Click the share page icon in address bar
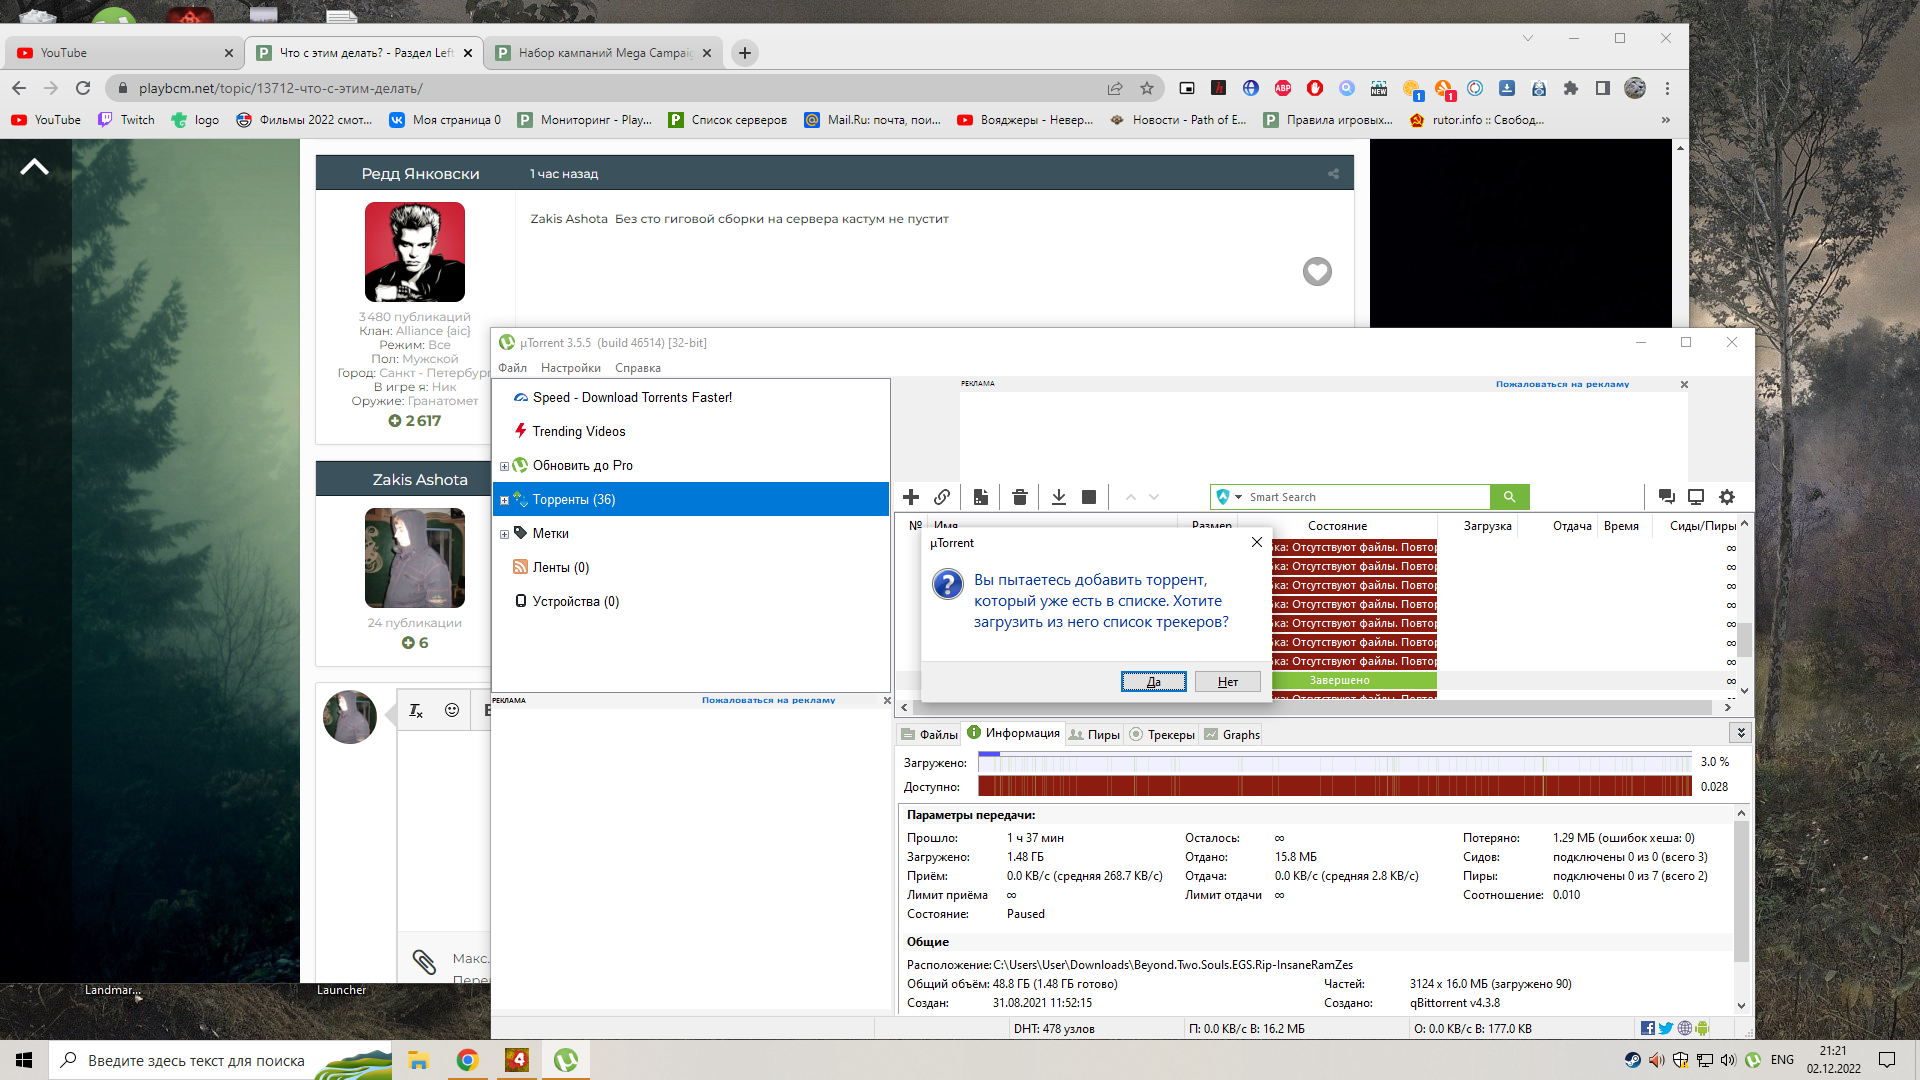Screen dimensions: 1920x1080 1115,88
